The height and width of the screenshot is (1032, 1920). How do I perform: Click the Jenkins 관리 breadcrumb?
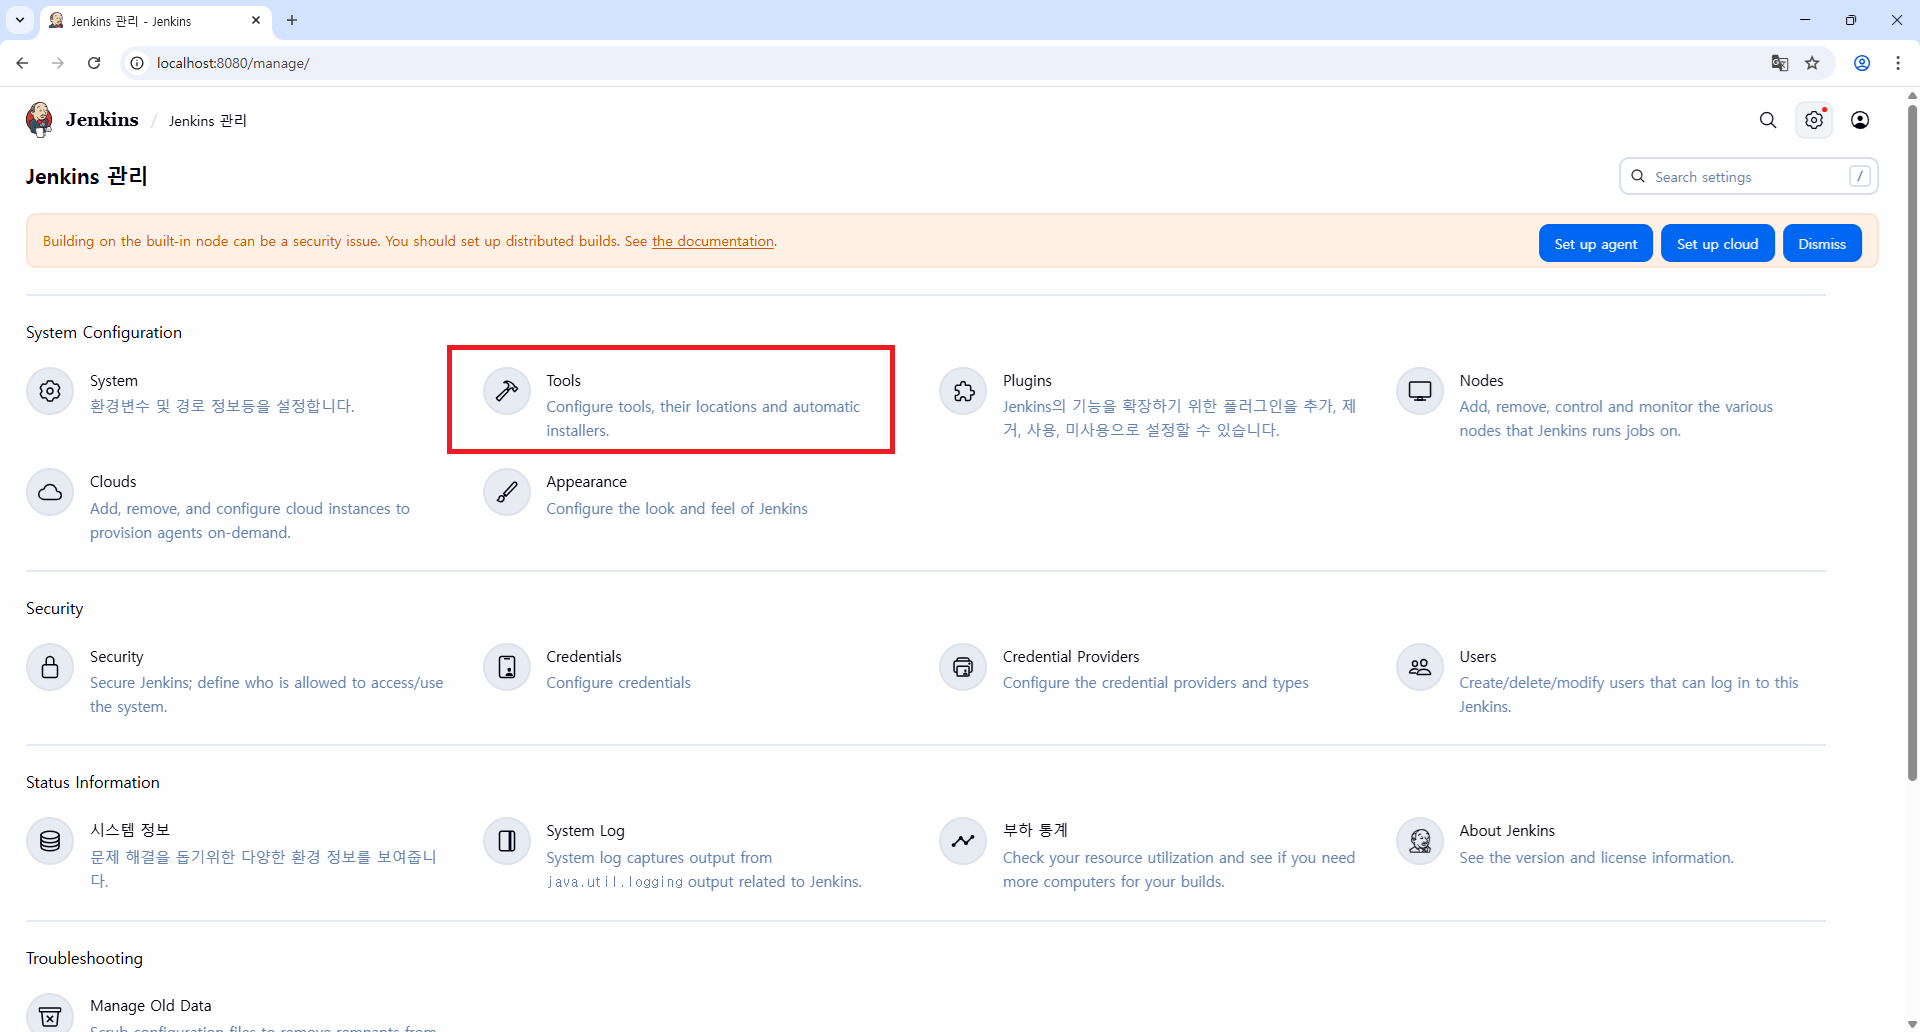coord(208,121)
